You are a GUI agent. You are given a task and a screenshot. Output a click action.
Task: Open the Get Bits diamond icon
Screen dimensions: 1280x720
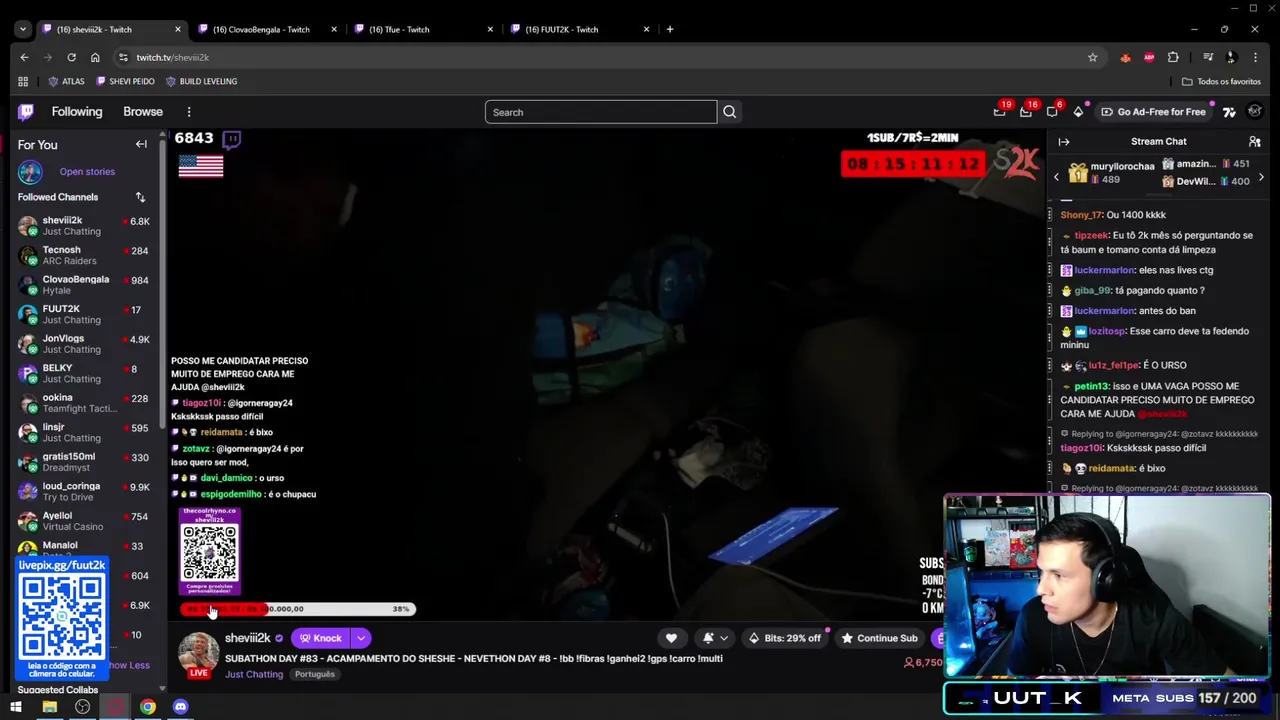(1078, 112)
